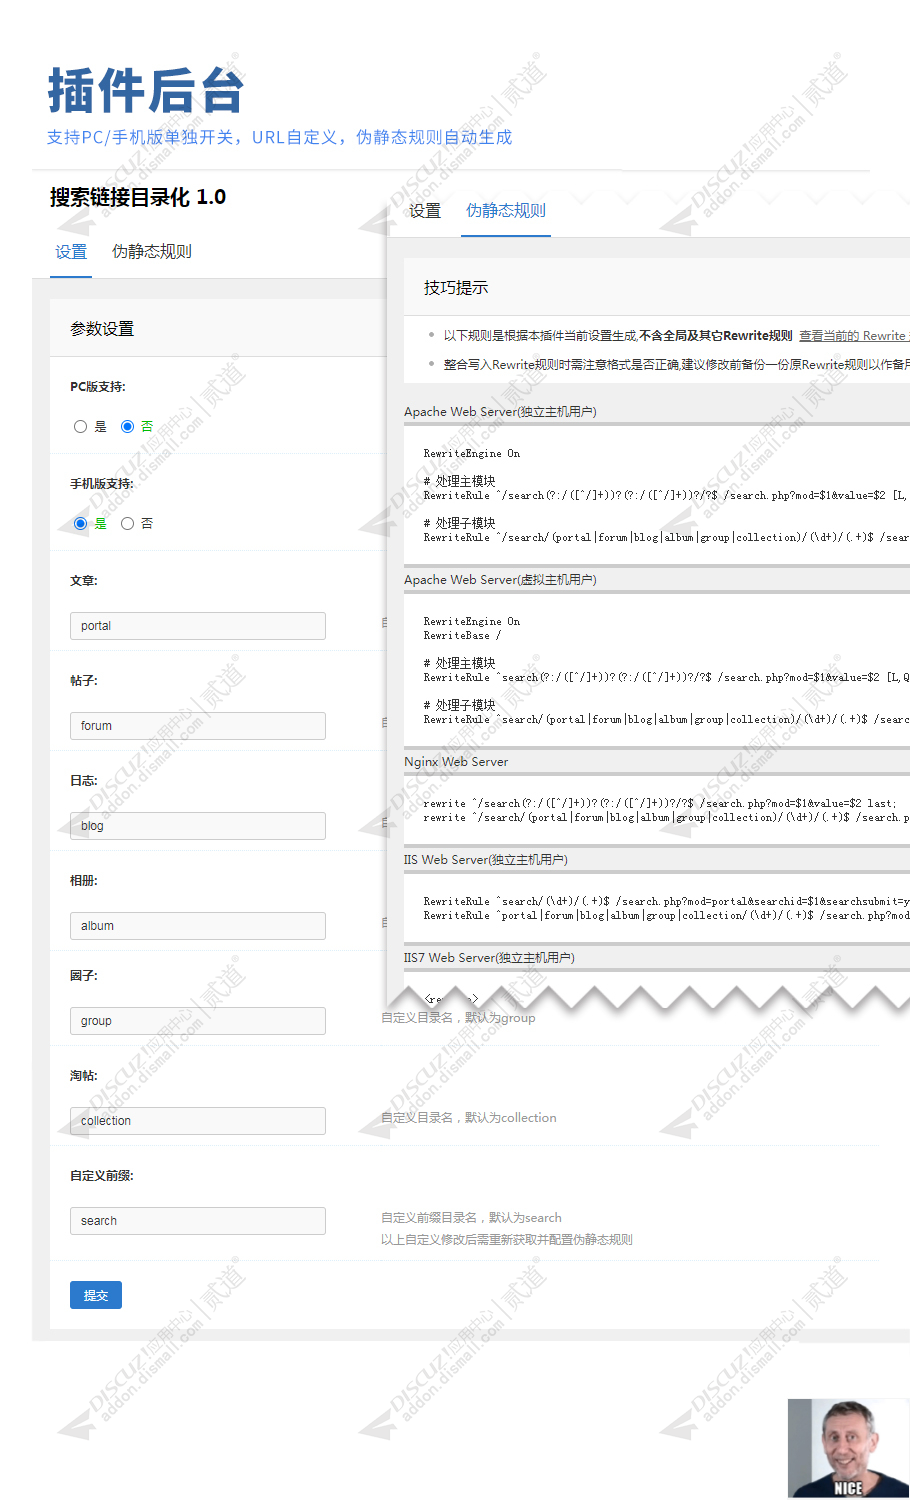This screenshot has width=910, height=1500.
Task: Click the 自定义前缀 input containing search
Action: click(198, 1221)
